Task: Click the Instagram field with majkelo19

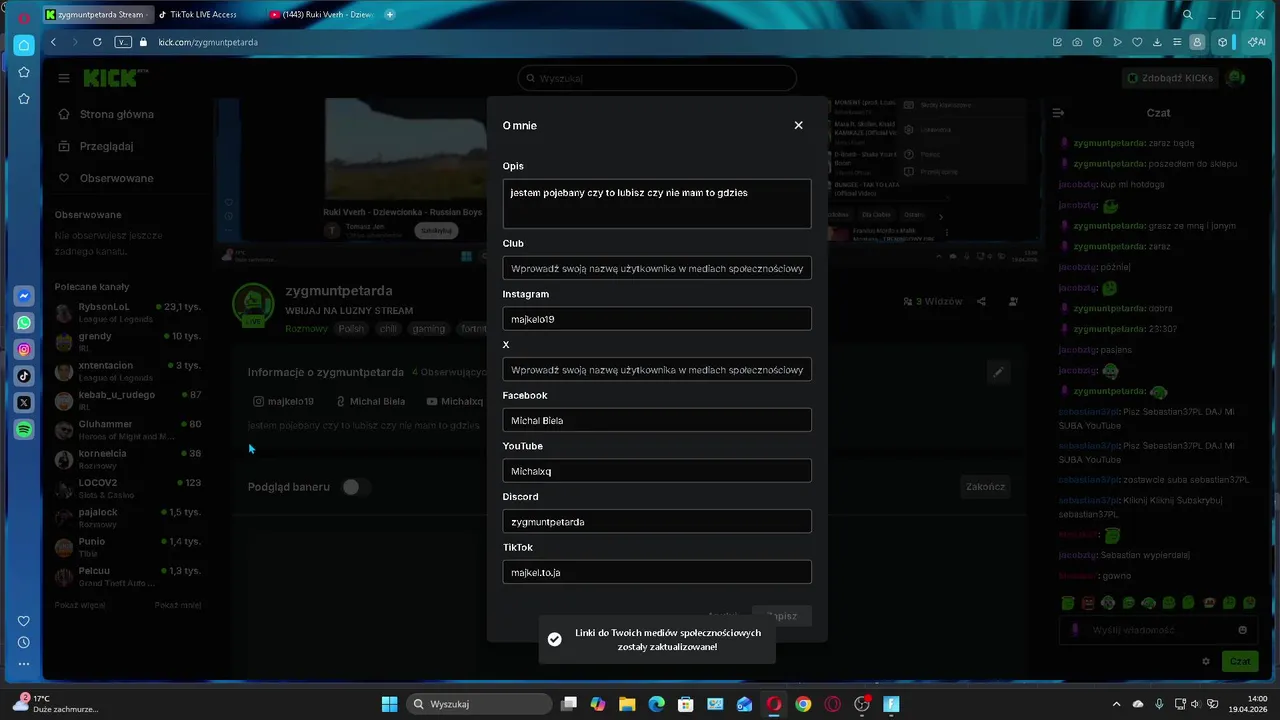Action: 657,319
